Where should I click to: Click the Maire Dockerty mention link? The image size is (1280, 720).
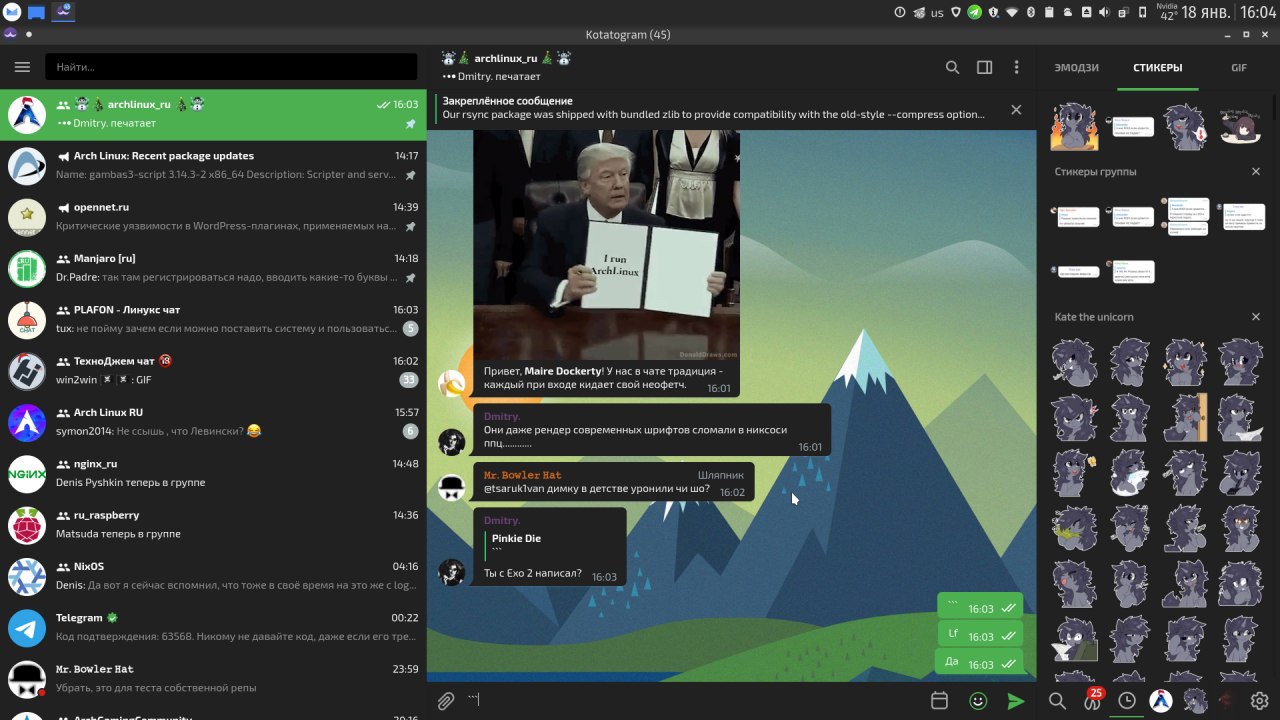coord(563,371)
